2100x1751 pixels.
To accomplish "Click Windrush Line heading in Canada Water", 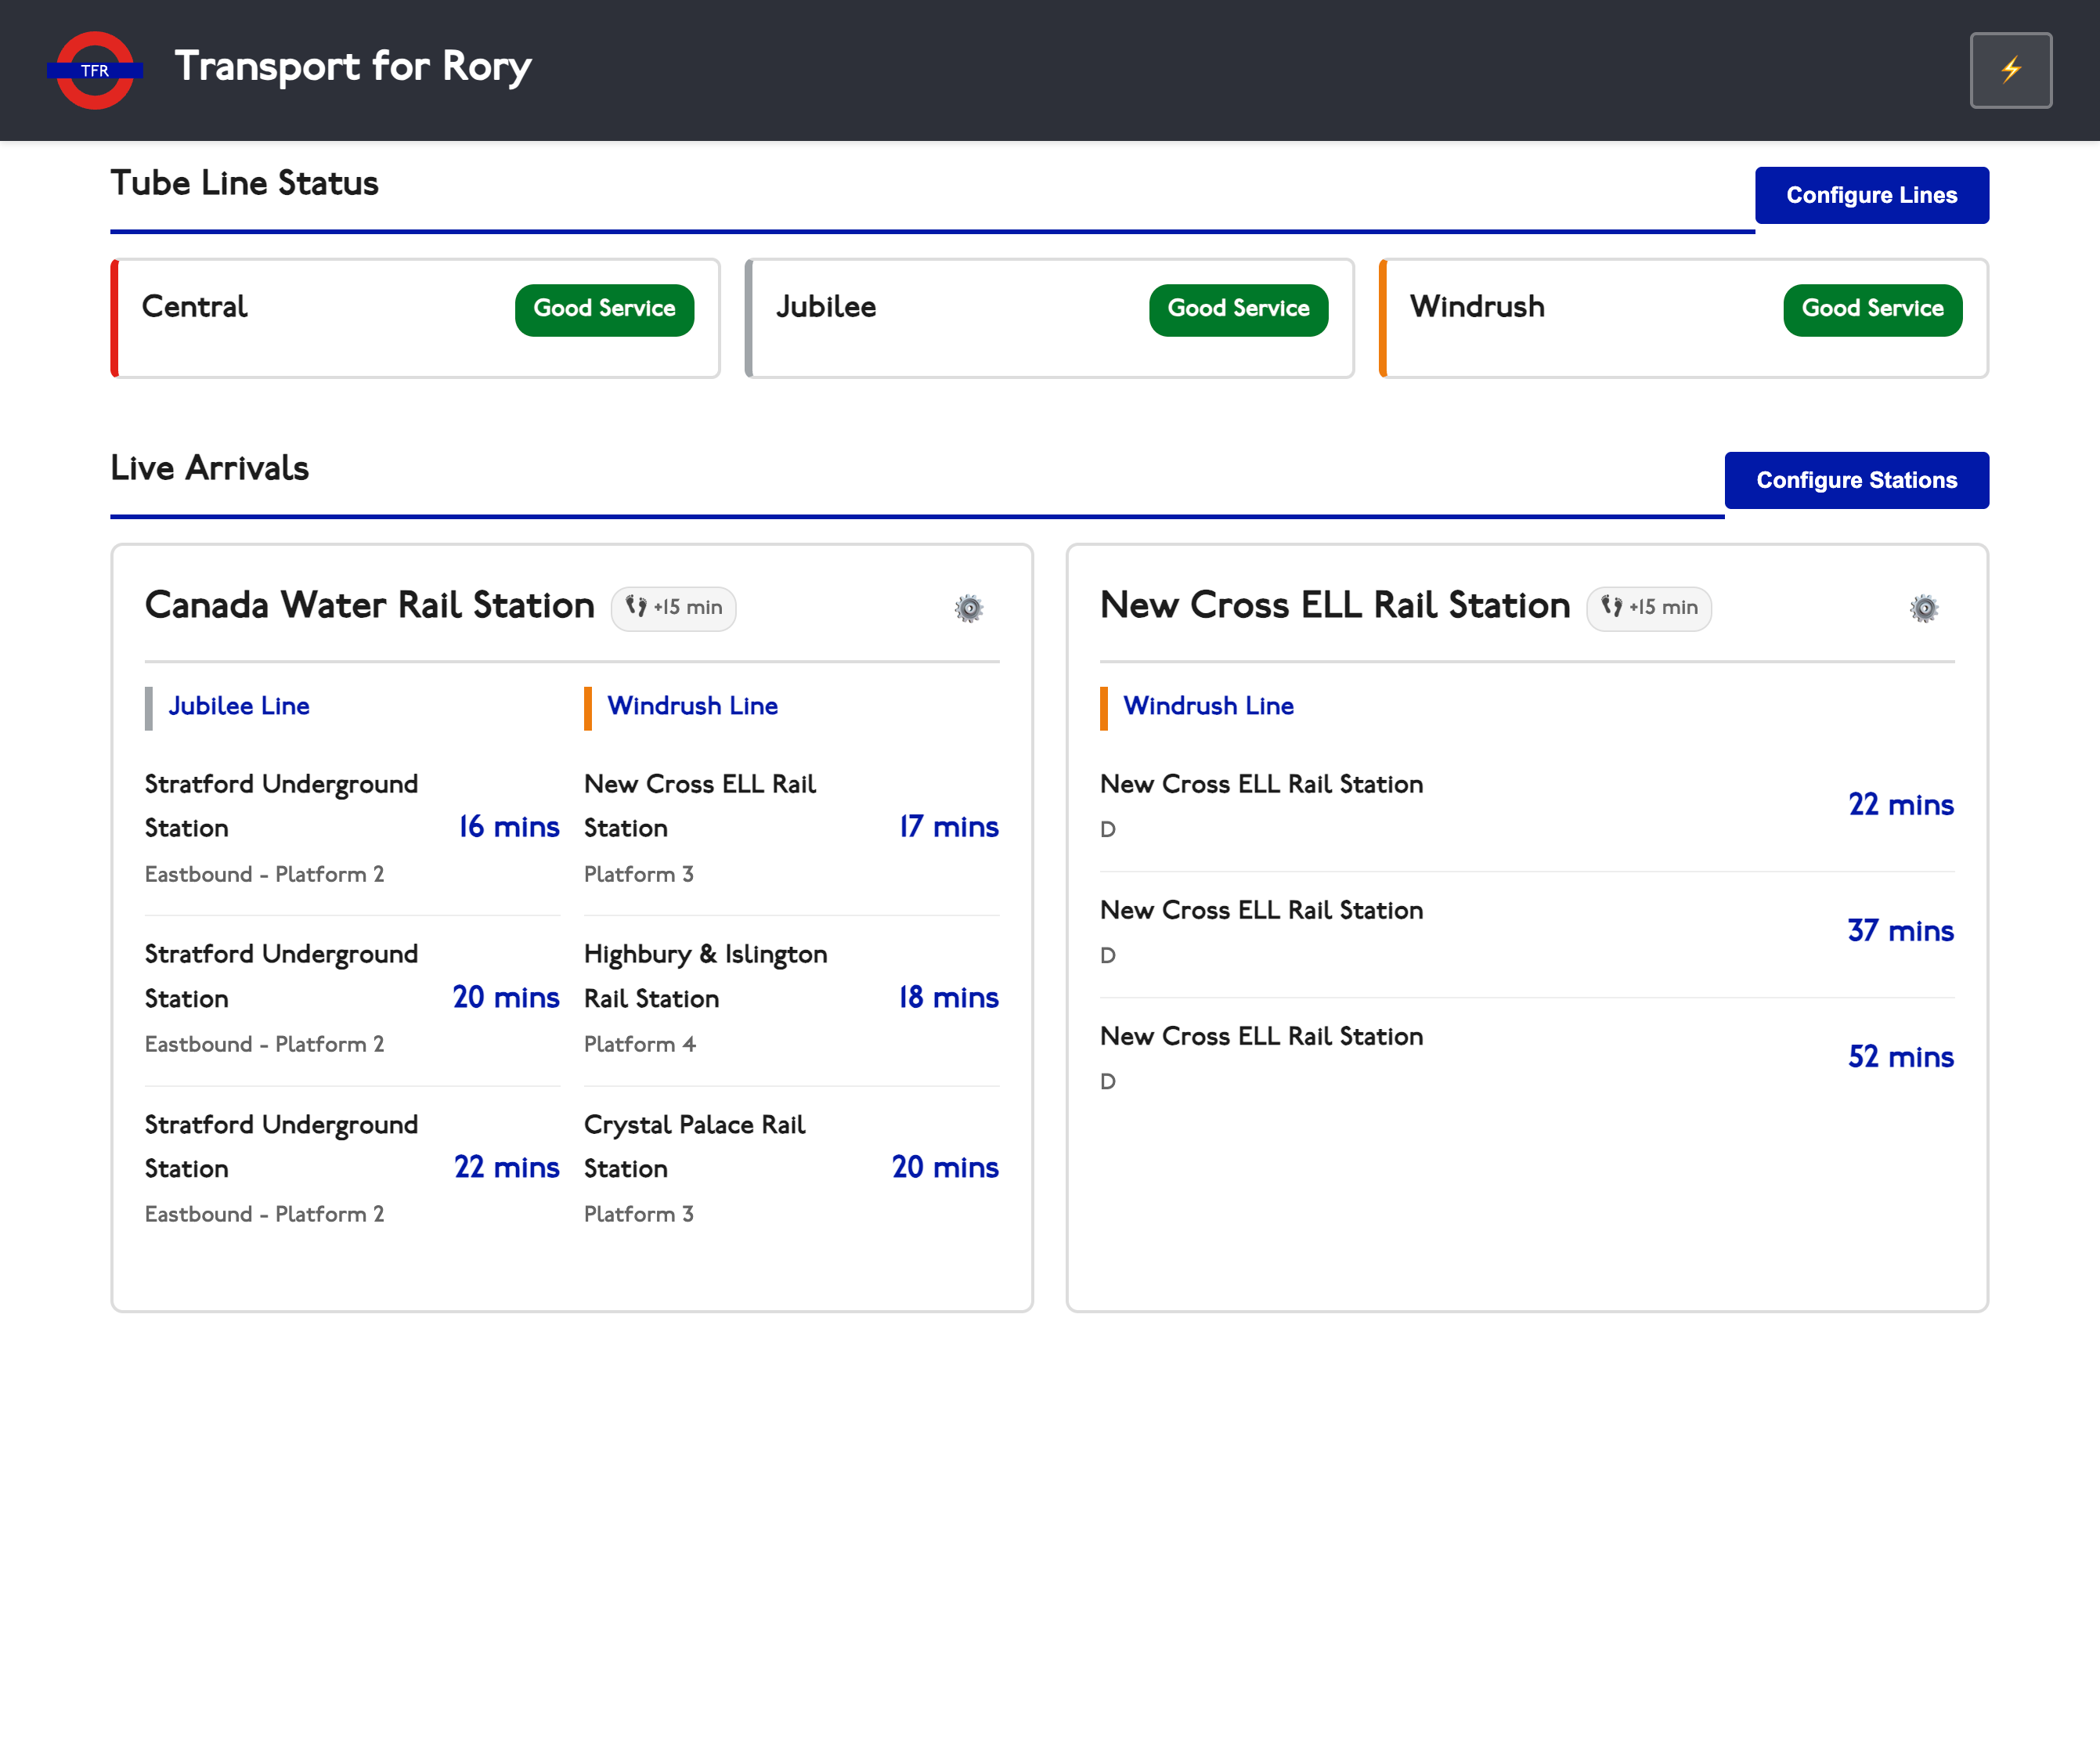I will point(692,706).
